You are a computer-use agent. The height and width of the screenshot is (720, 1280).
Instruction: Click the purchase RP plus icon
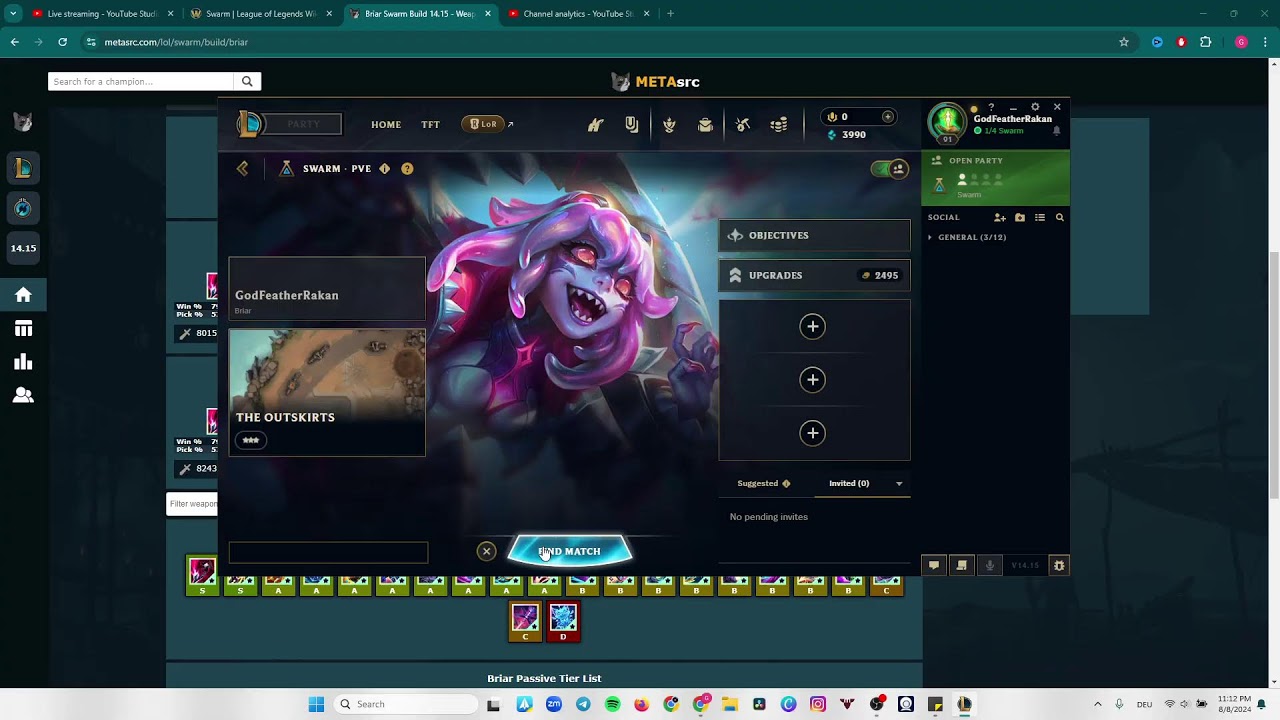click(x=887, y=117)
